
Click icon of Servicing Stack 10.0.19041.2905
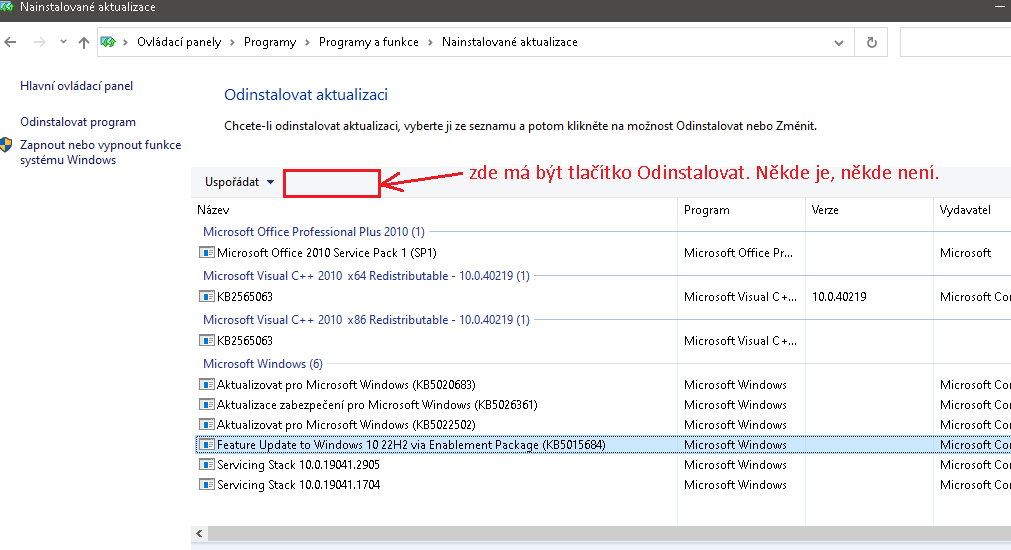206,464
